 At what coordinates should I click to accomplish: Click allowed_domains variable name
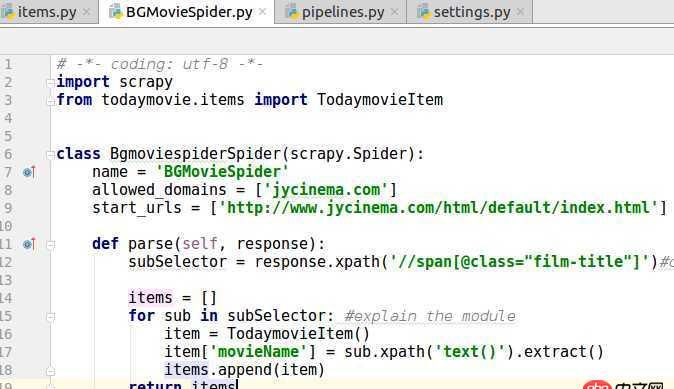[159, 190]
